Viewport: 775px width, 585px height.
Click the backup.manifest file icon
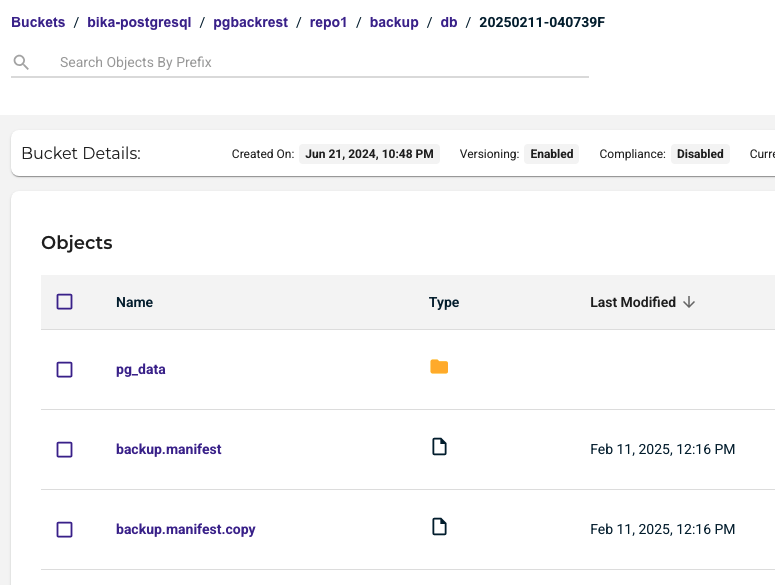click(x=439, y=447)
